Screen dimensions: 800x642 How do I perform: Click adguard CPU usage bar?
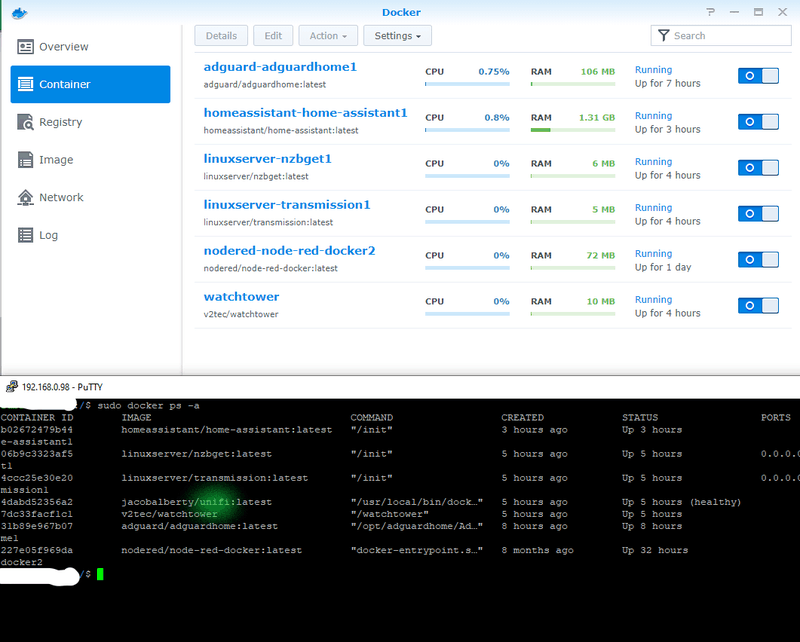pos(467,84)
